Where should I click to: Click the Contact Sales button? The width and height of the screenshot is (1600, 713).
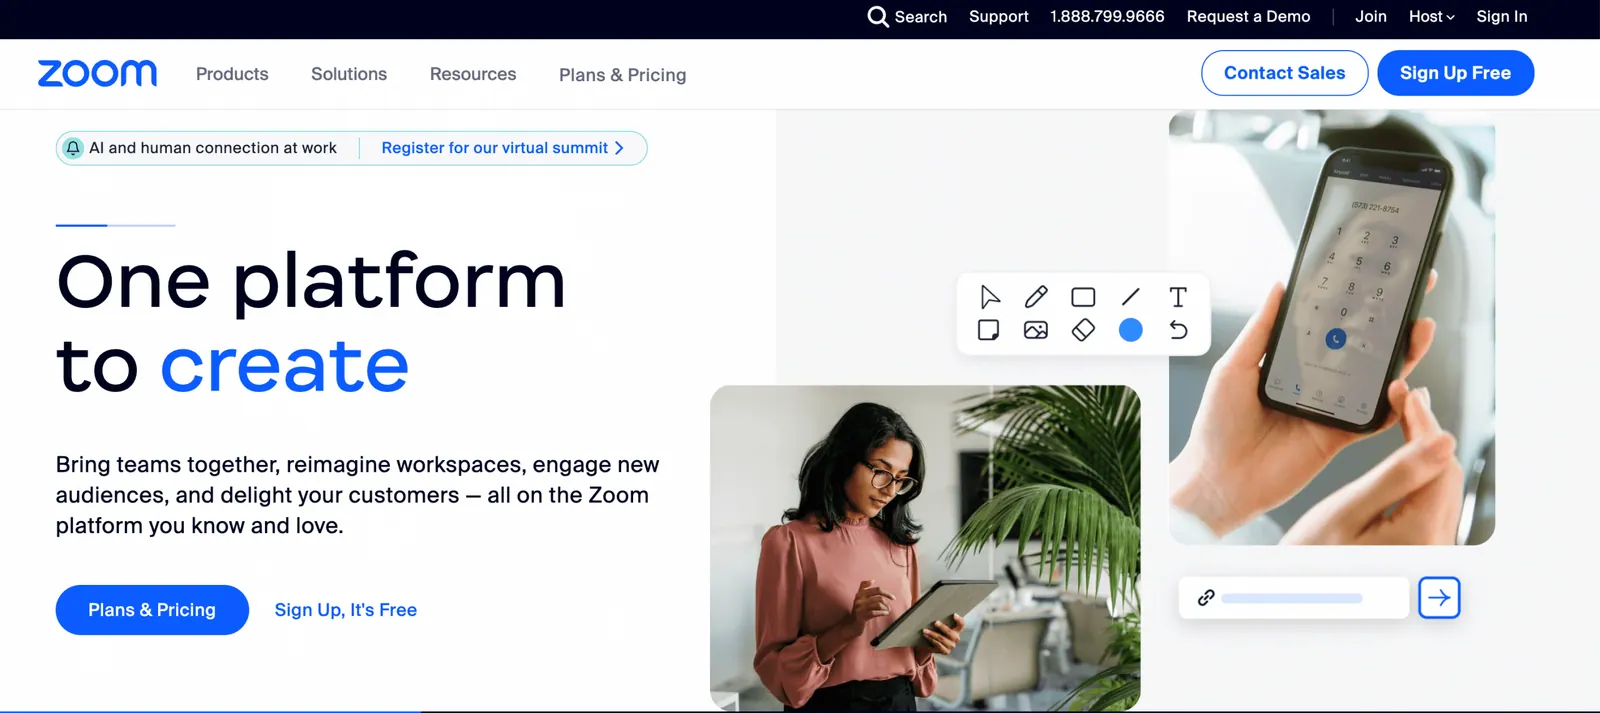1285,73
